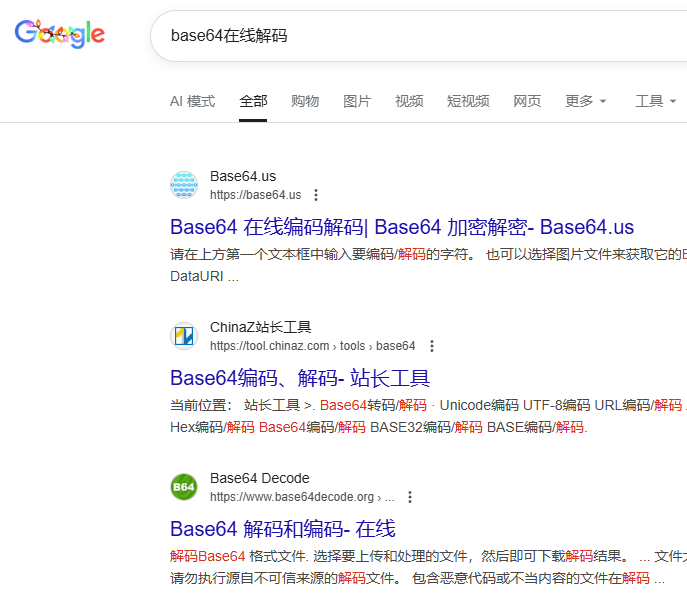Open the 网页 tab

pyautogui.click(x=527, y=101)
